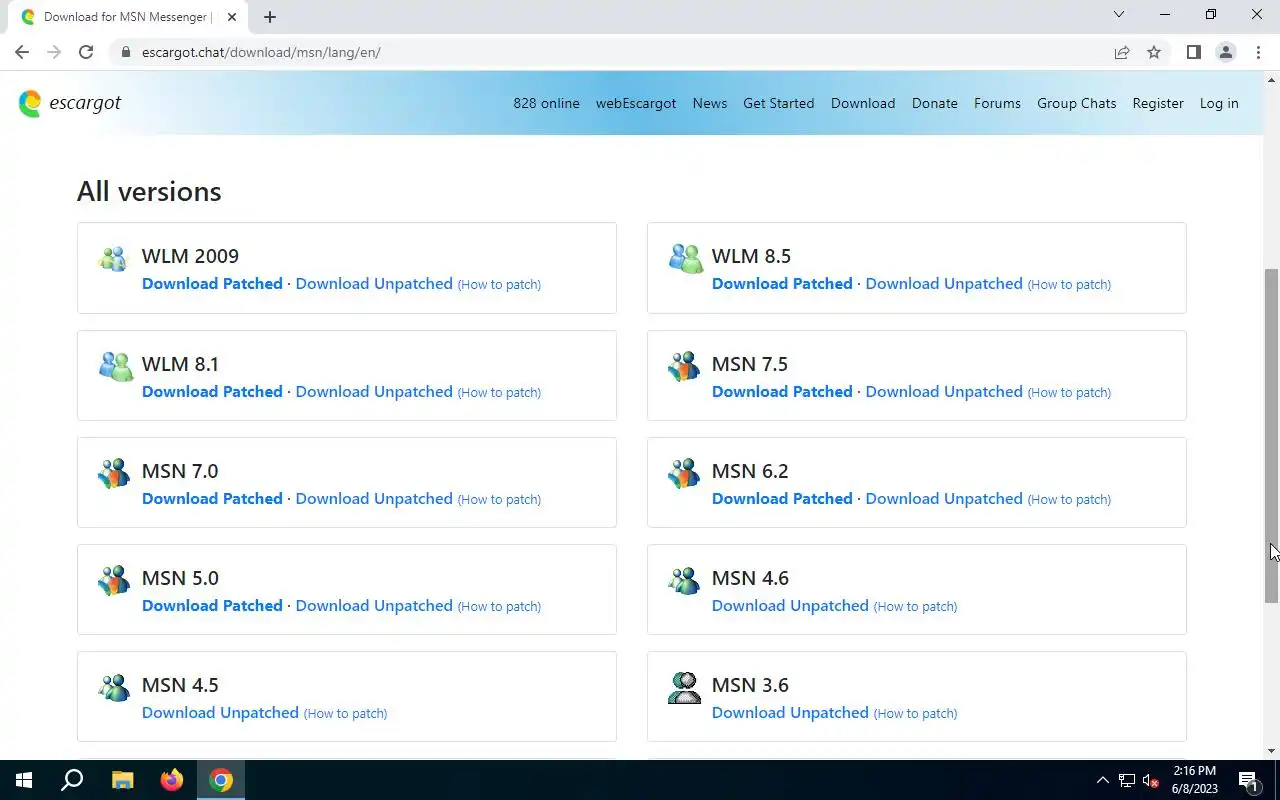1280x800 pixels.
Task: Open the Windows Start menu
Action: 24,780
